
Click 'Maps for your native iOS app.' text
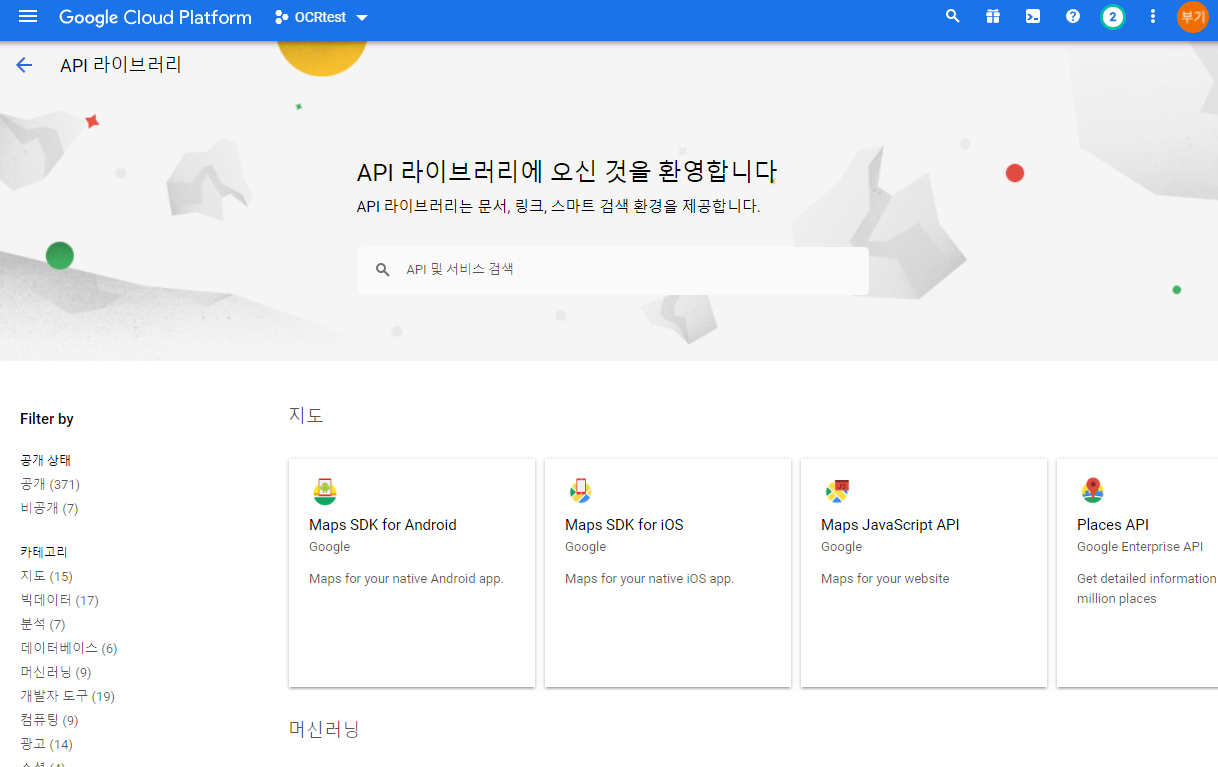coord(649,579)
